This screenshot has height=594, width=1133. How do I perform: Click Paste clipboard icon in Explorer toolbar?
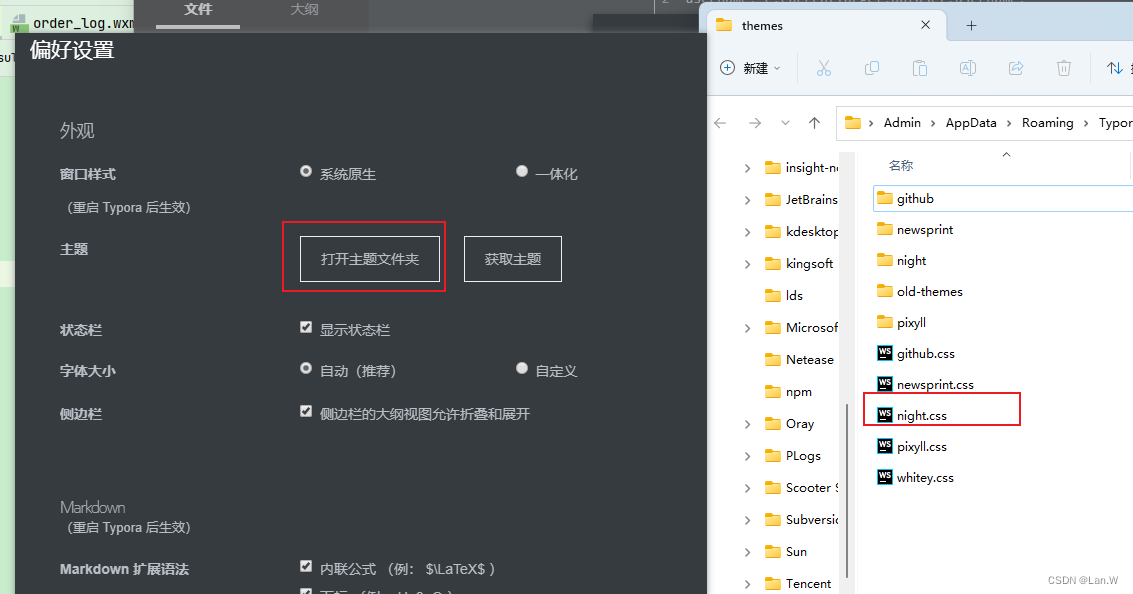point(920,68)
